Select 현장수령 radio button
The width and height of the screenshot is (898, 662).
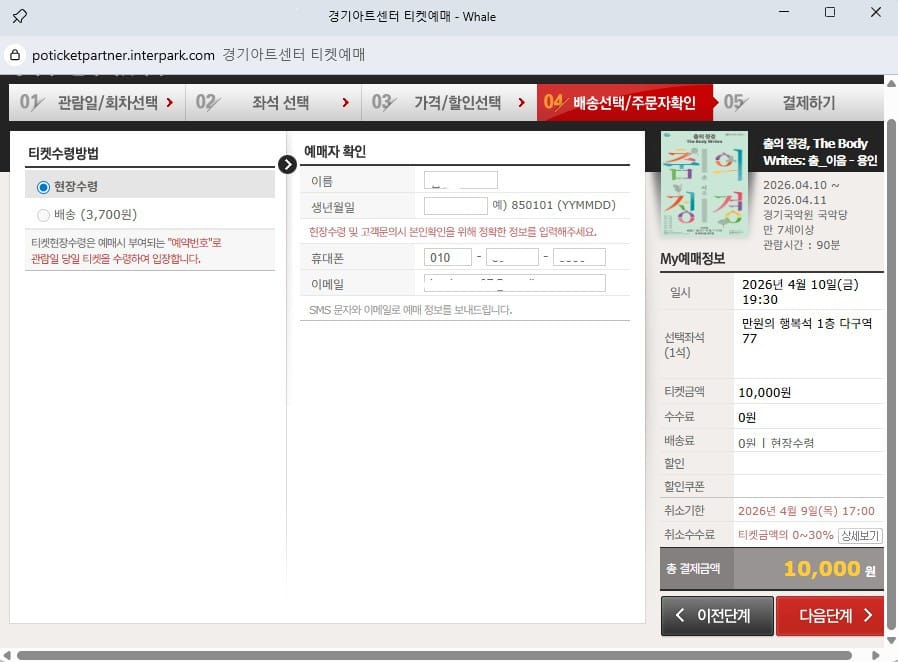(x=43, y=187)
